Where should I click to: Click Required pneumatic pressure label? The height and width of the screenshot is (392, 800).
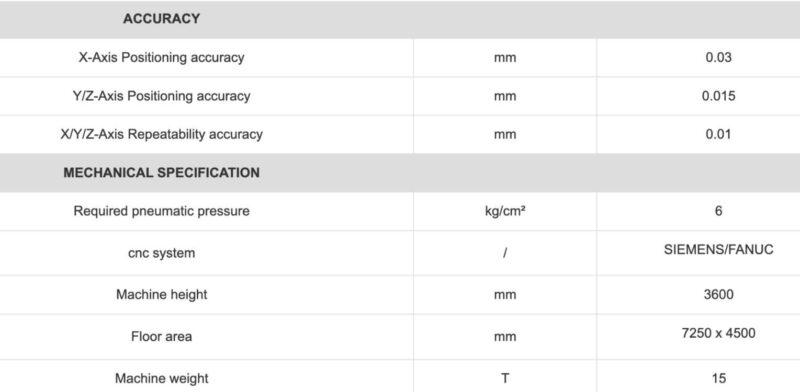[161, 211]
